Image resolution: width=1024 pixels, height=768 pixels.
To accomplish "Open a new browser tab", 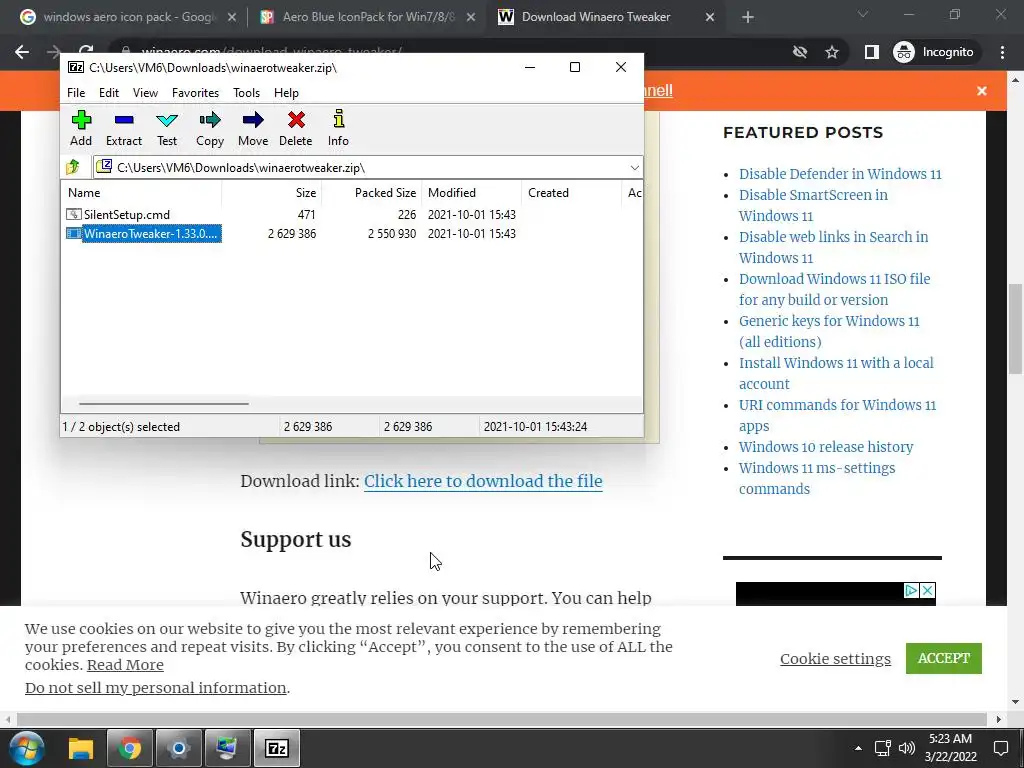I will pos(748,18).
